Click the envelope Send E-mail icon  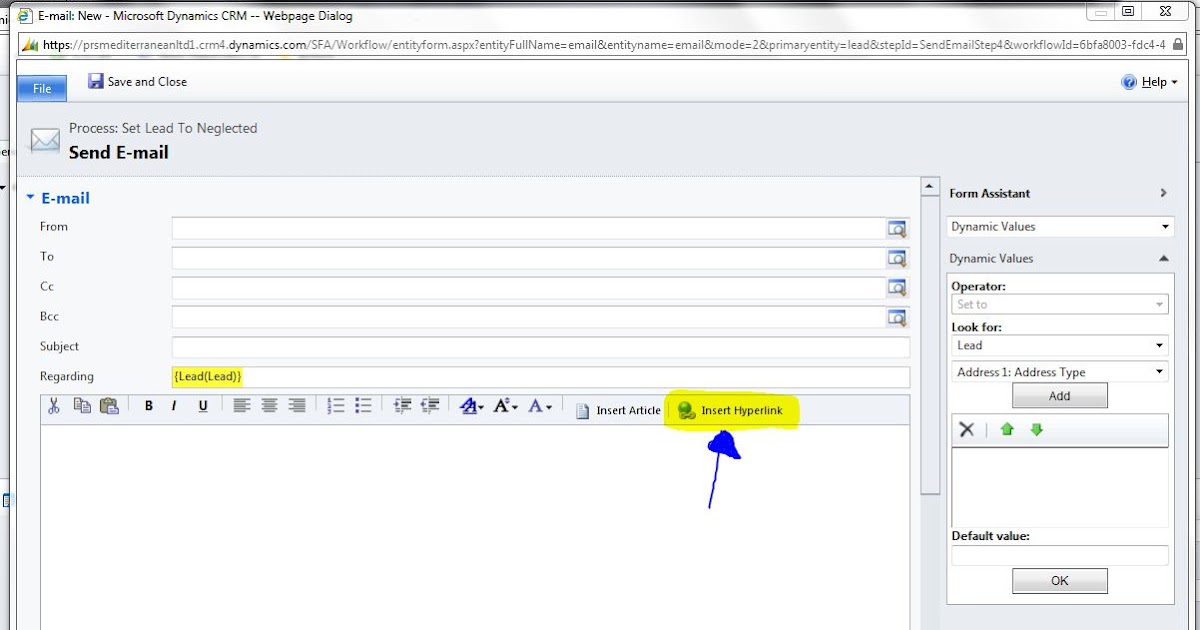click(x=45, y=141)
